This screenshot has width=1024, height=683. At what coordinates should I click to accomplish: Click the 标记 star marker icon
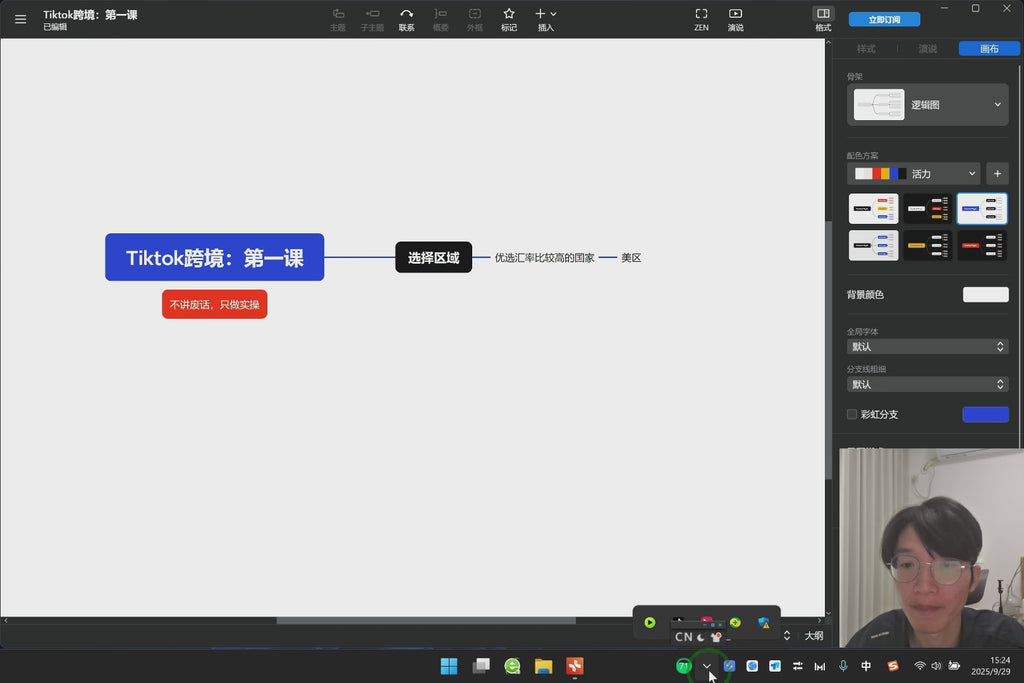[509, 14]
